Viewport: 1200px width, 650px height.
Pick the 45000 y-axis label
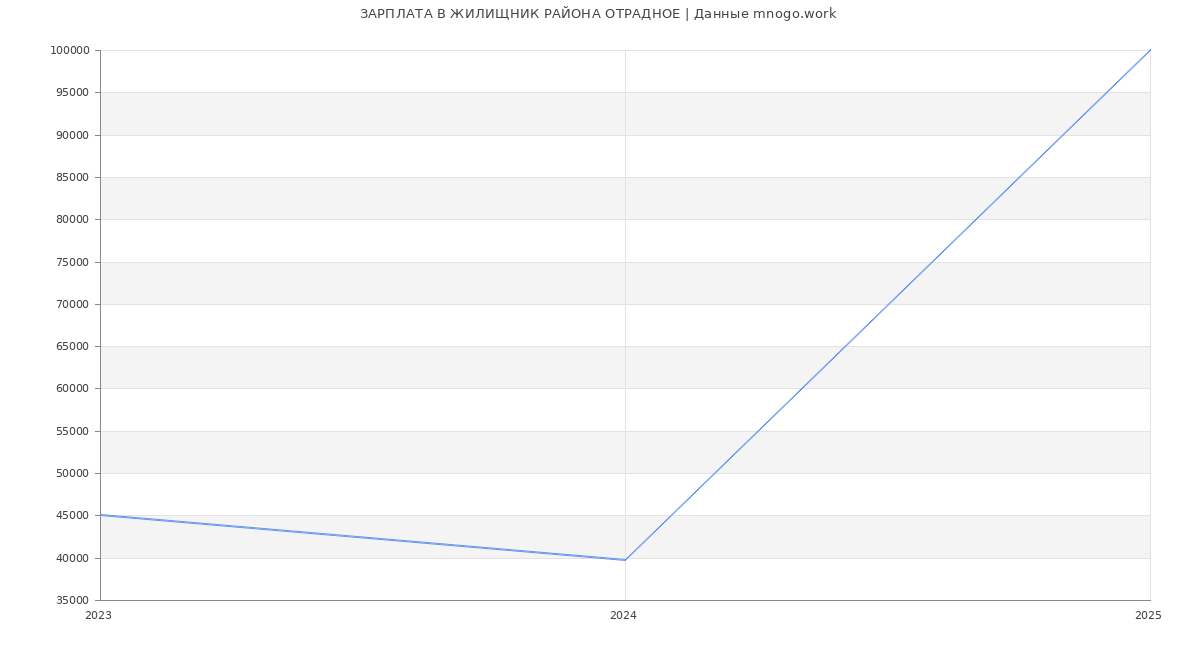(72, 516)
